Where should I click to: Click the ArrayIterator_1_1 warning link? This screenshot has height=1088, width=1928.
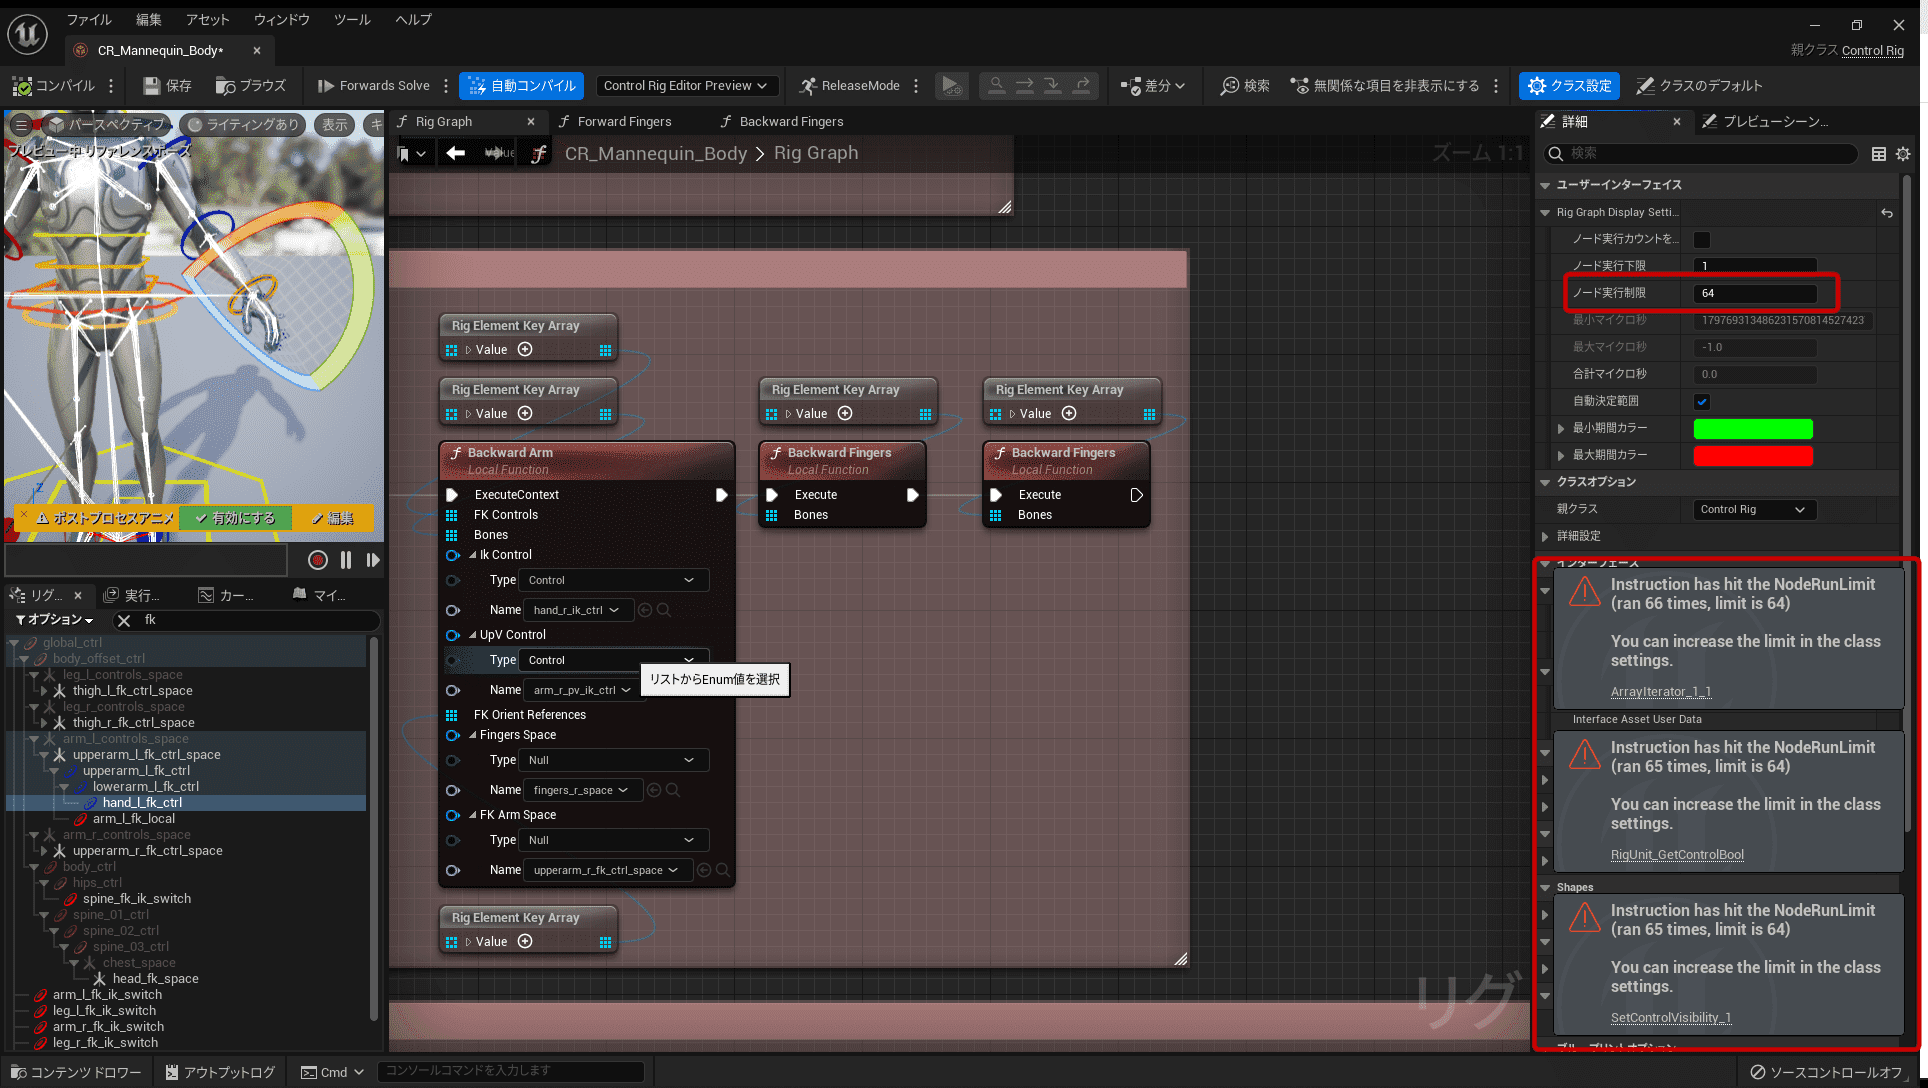click(x=1660, y=691)
